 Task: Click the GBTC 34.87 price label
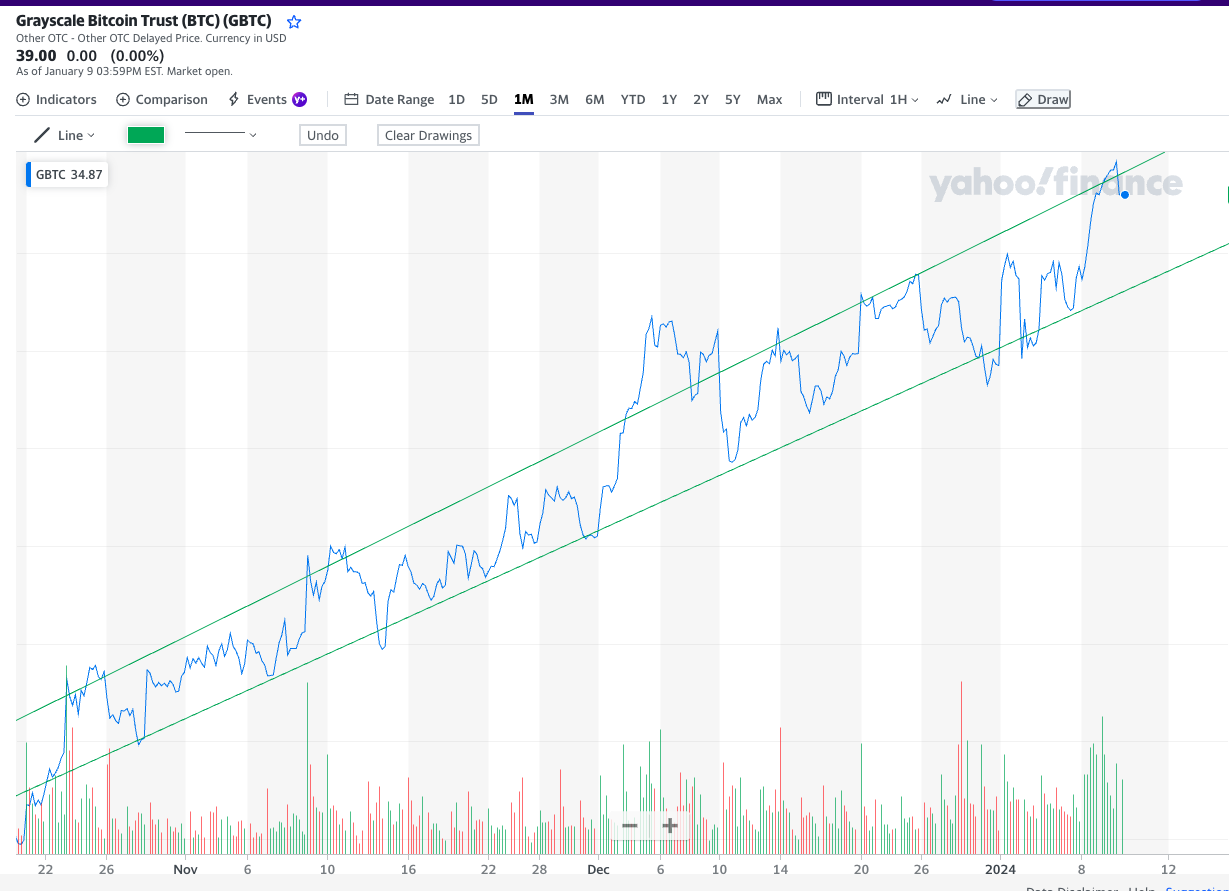pyautogui.click(x=67, y=174)
